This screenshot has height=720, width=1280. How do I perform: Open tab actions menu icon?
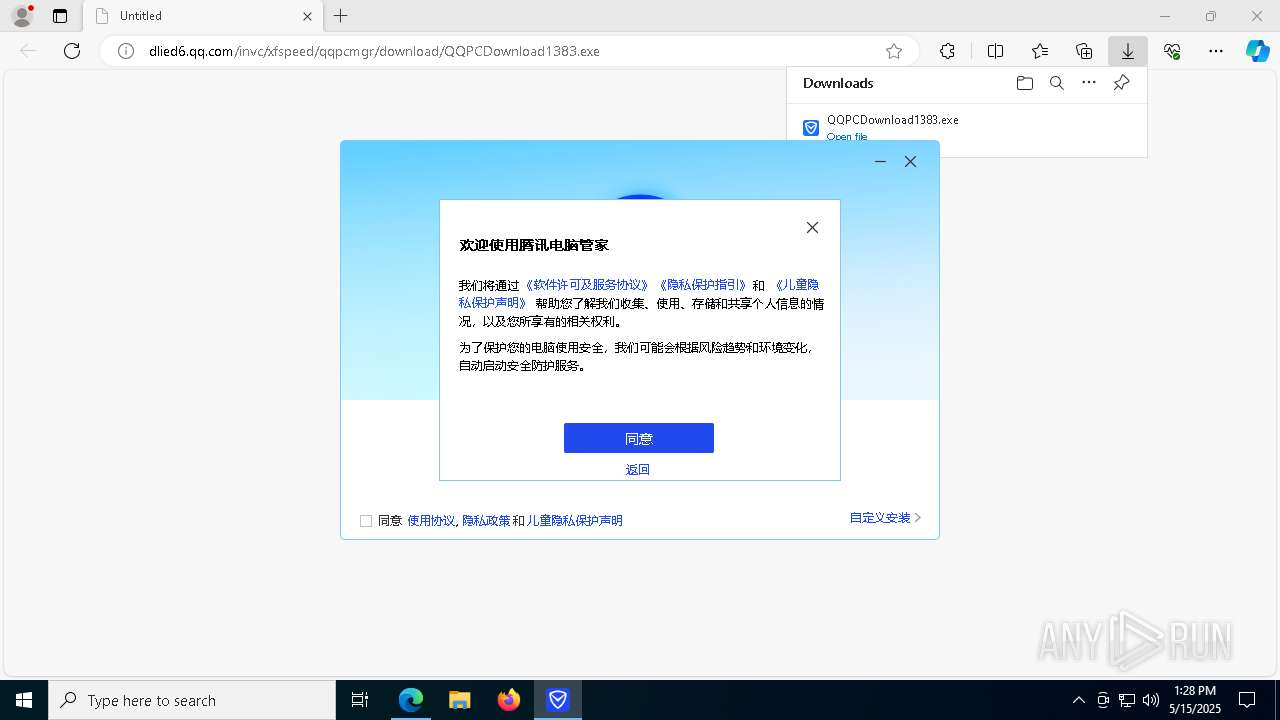[x=60, y=16]
